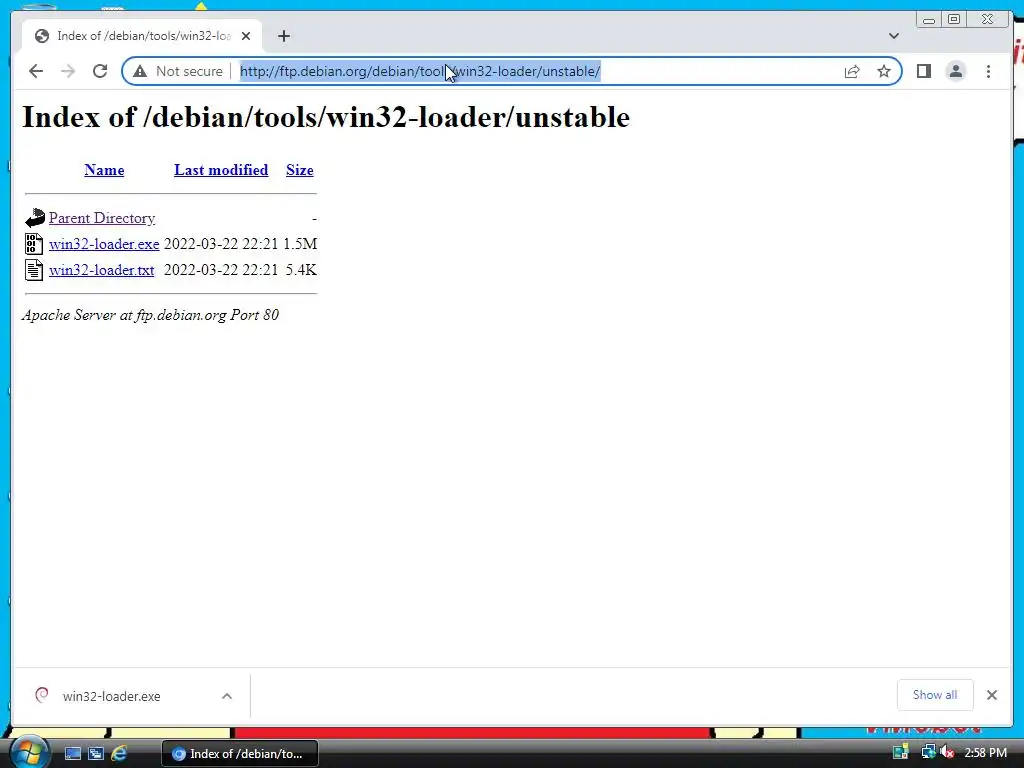Open a new tab with plus button
Screen dimensions: 1024x768
[x=283, y=36]
